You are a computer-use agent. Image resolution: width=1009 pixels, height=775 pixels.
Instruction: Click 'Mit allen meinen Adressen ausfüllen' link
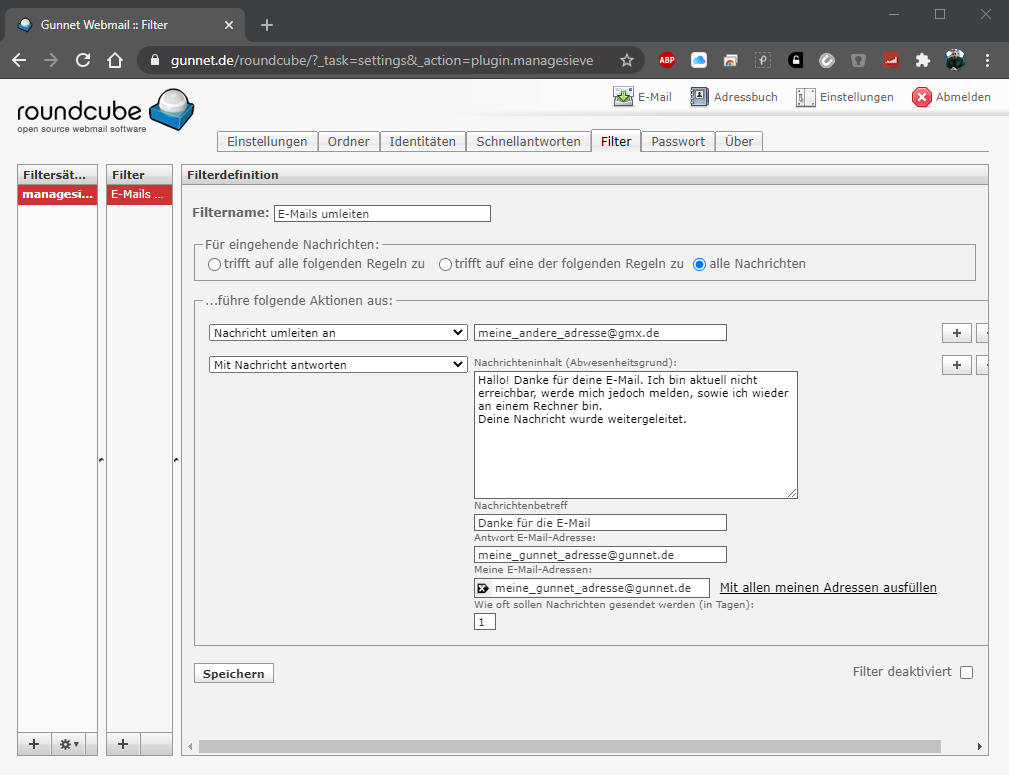828,588
